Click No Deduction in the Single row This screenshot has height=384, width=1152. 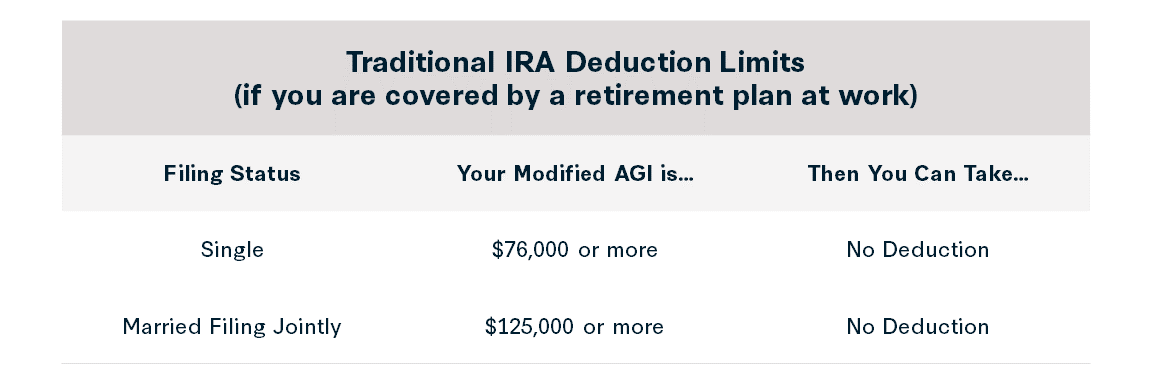tap(918, 250)
